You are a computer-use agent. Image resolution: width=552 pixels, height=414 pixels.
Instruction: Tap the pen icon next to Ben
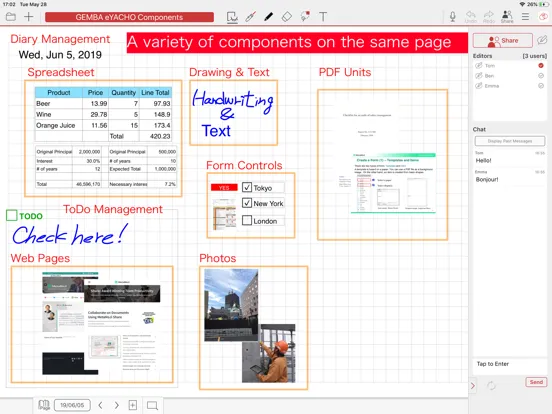[479, 75]
